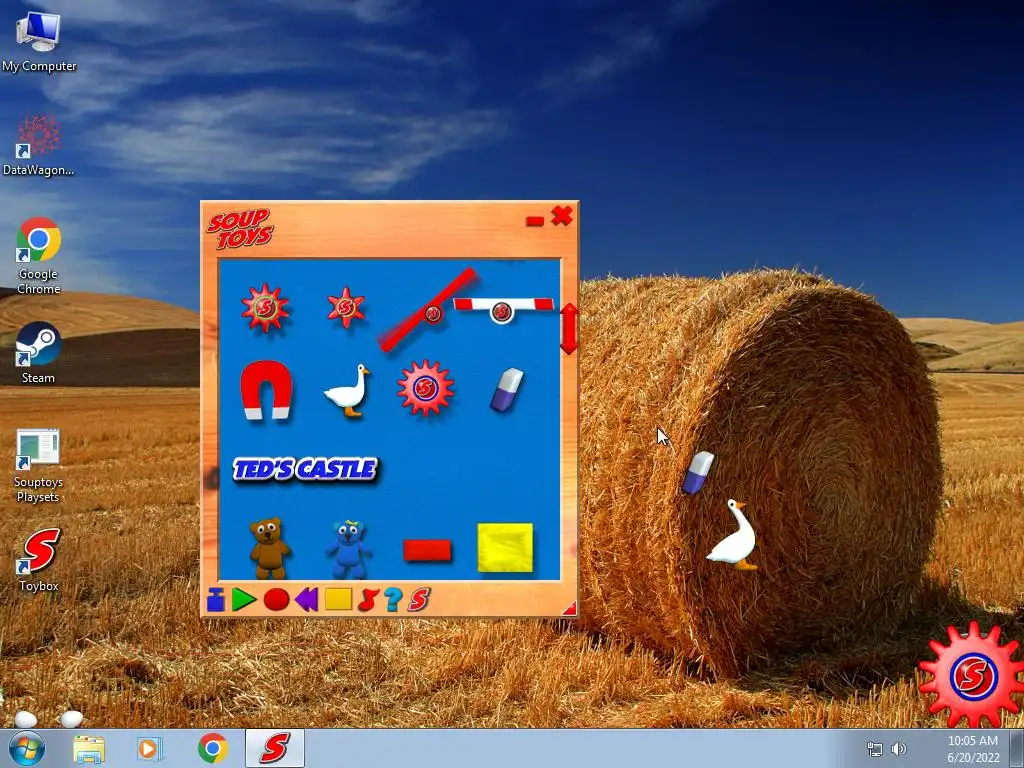
Task: Minimize the Soup Toys toybox window
Action: click(x=535, y=221)
